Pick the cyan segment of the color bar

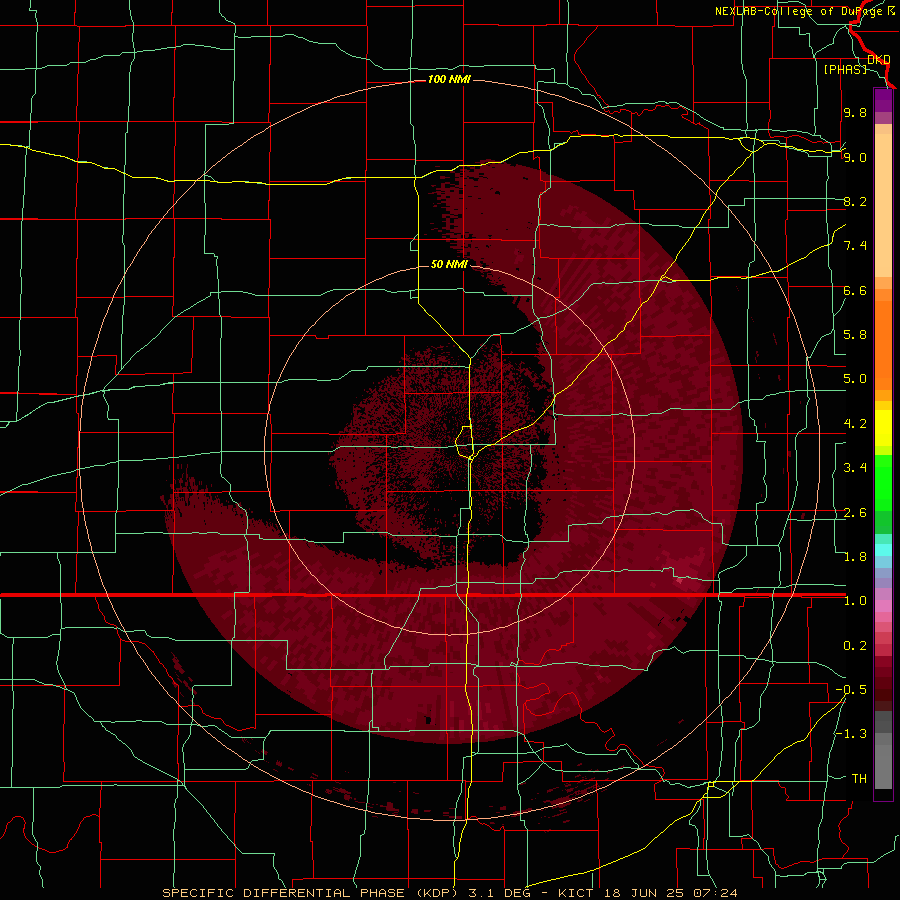click(883, 550)
